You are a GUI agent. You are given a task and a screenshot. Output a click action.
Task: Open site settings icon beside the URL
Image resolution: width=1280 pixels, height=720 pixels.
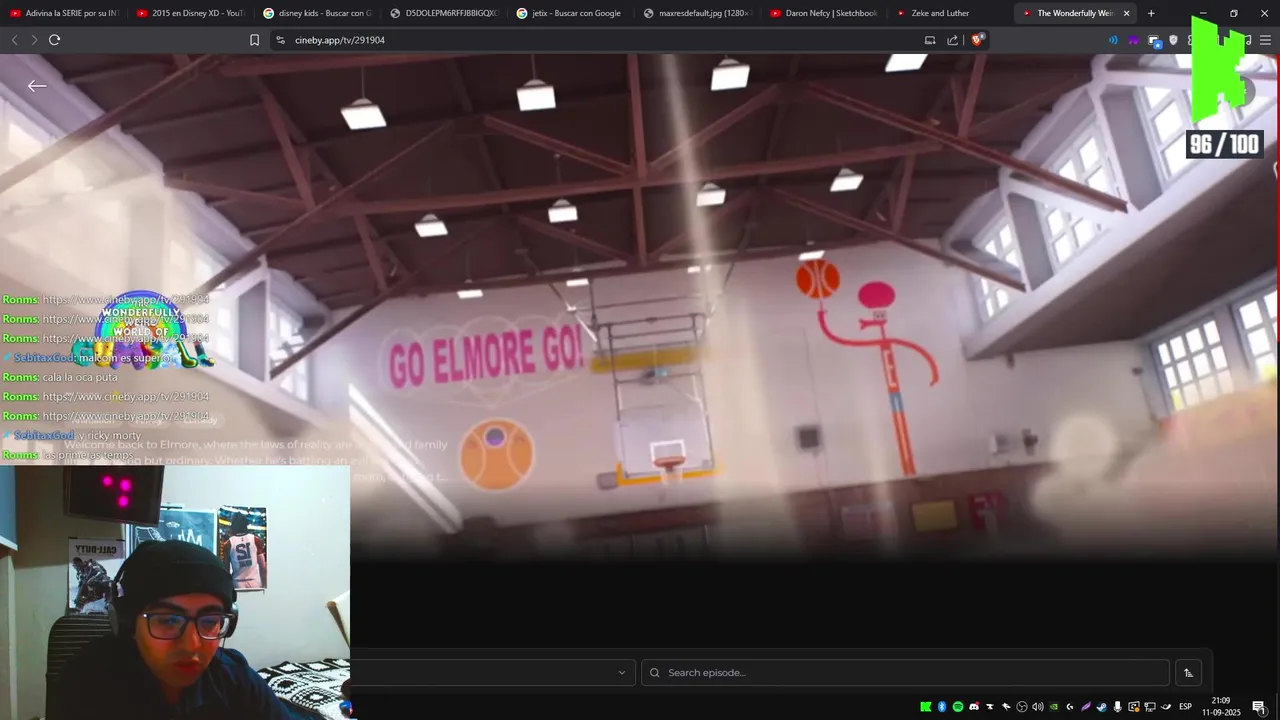pos(280,40)
